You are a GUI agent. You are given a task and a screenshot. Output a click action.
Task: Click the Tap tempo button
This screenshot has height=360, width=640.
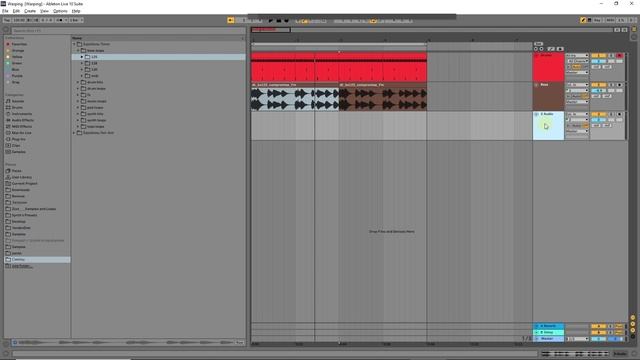click(7, 20)
